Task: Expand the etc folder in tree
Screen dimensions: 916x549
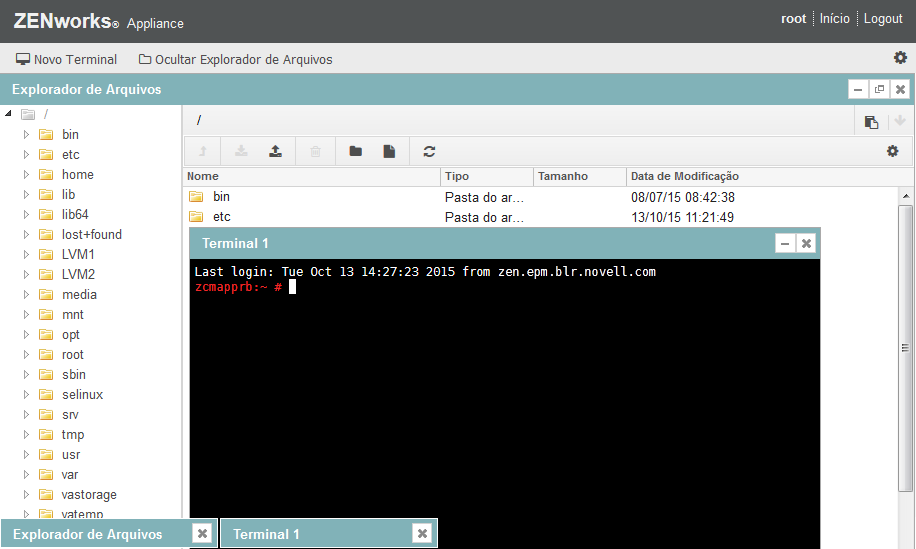Action: (26, 154)
